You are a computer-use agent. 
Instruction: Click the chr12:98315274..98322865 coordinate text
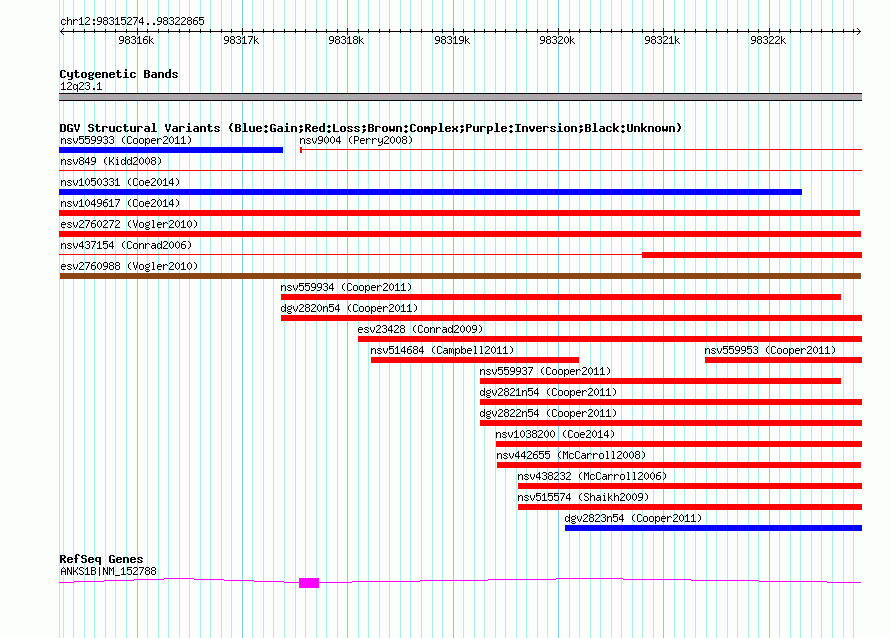[132, 21]
